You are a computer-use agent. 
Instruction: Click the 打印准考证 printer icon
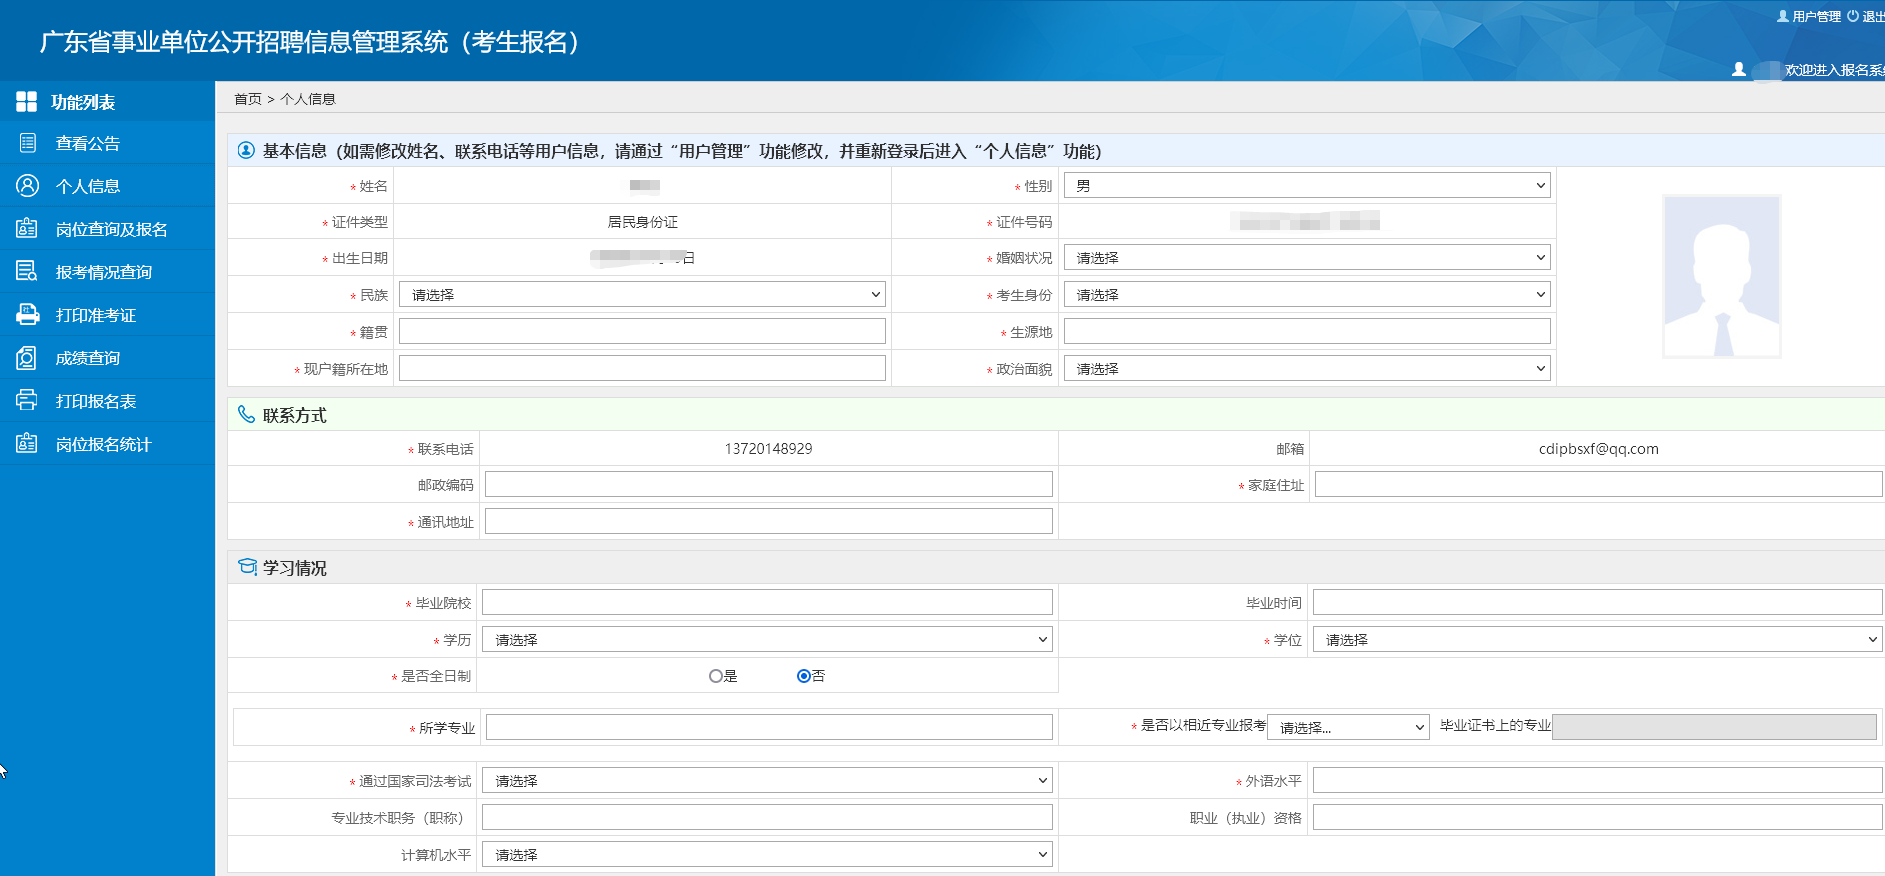(27, 315)
